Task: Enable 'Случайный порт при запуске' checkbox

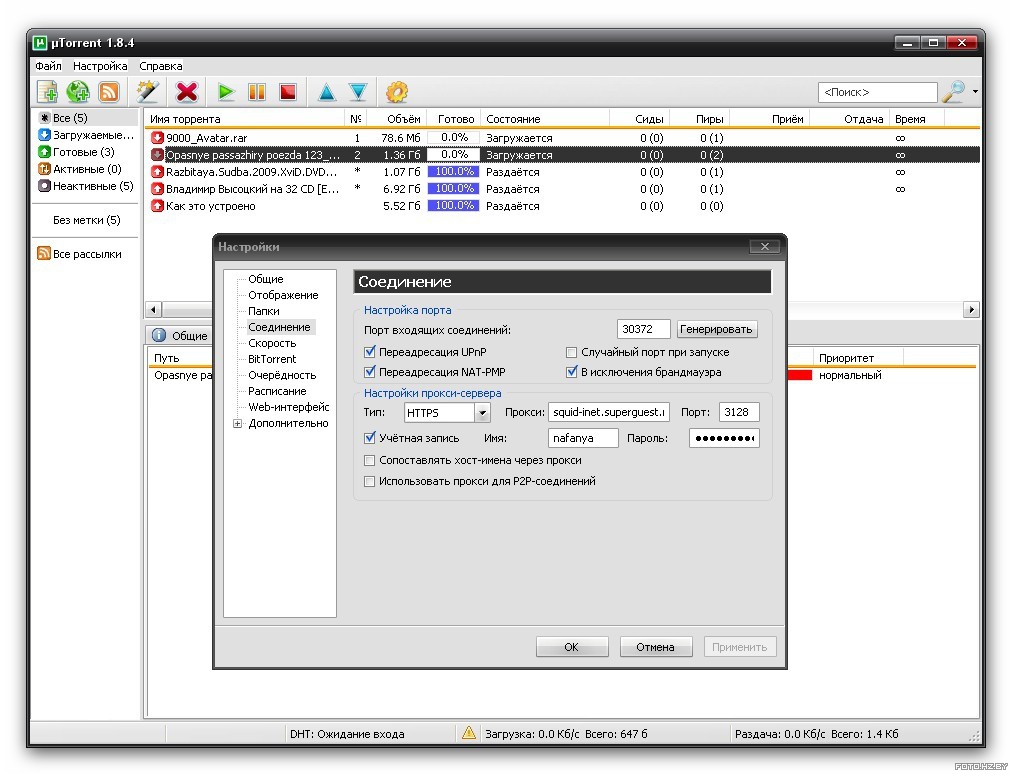Action: pos(571,352)
